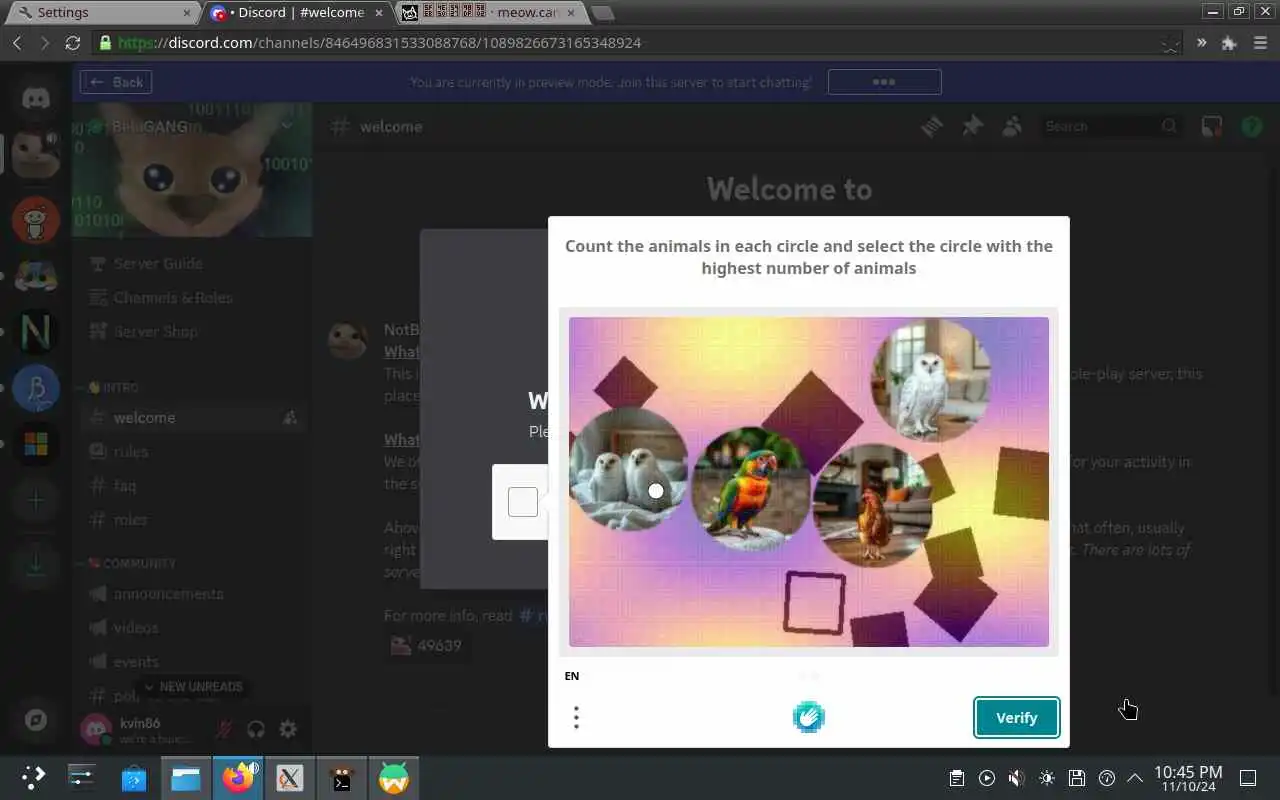
Task: Click the Back button in preview banner
Action: [x=116, y=82]
